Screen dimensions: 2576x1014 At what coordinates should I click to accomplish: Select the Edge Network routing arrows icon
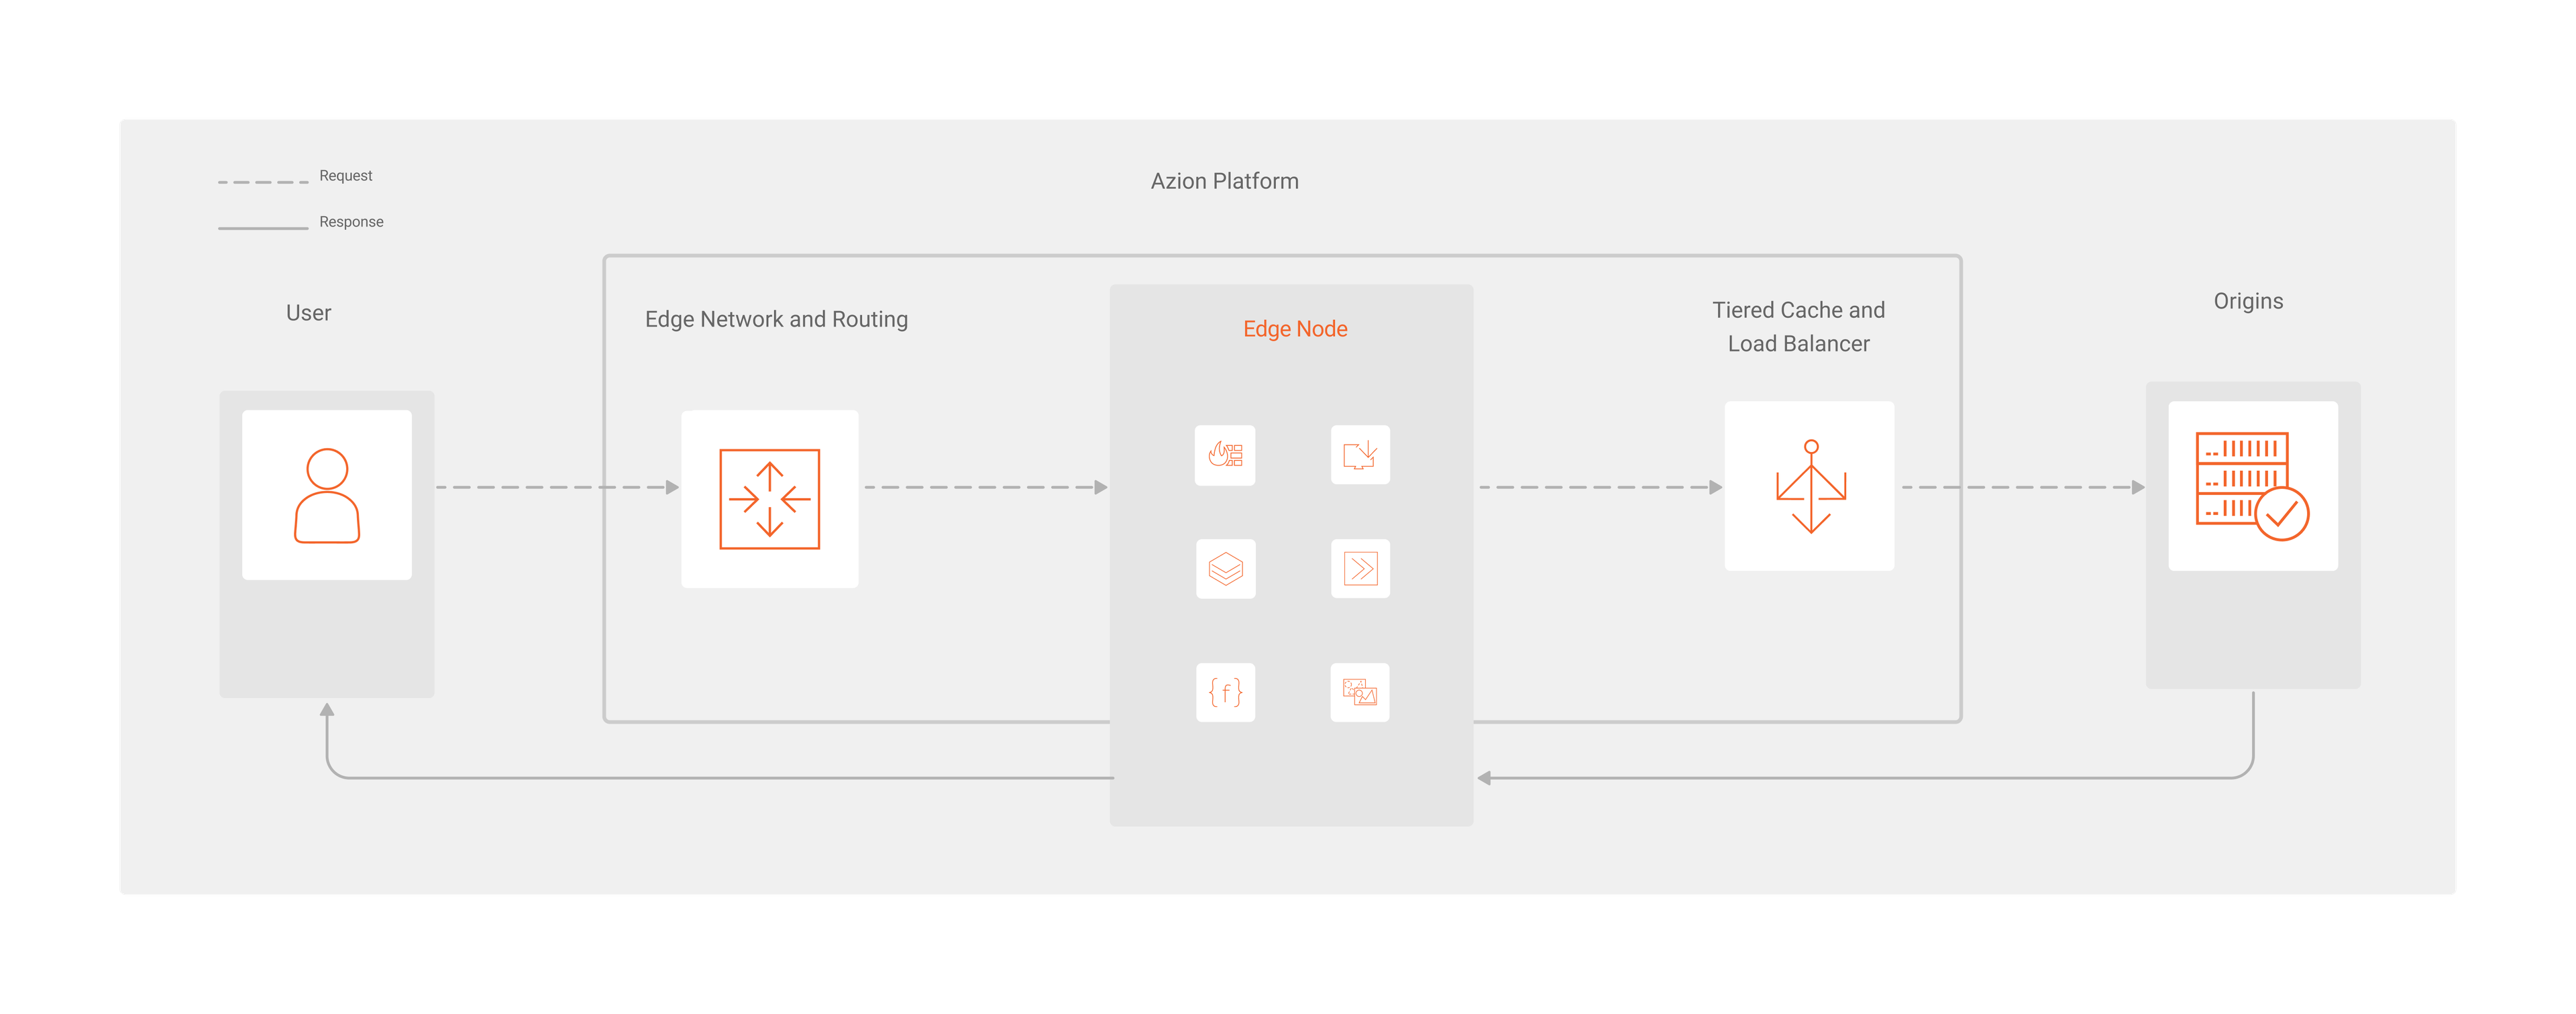769,498
